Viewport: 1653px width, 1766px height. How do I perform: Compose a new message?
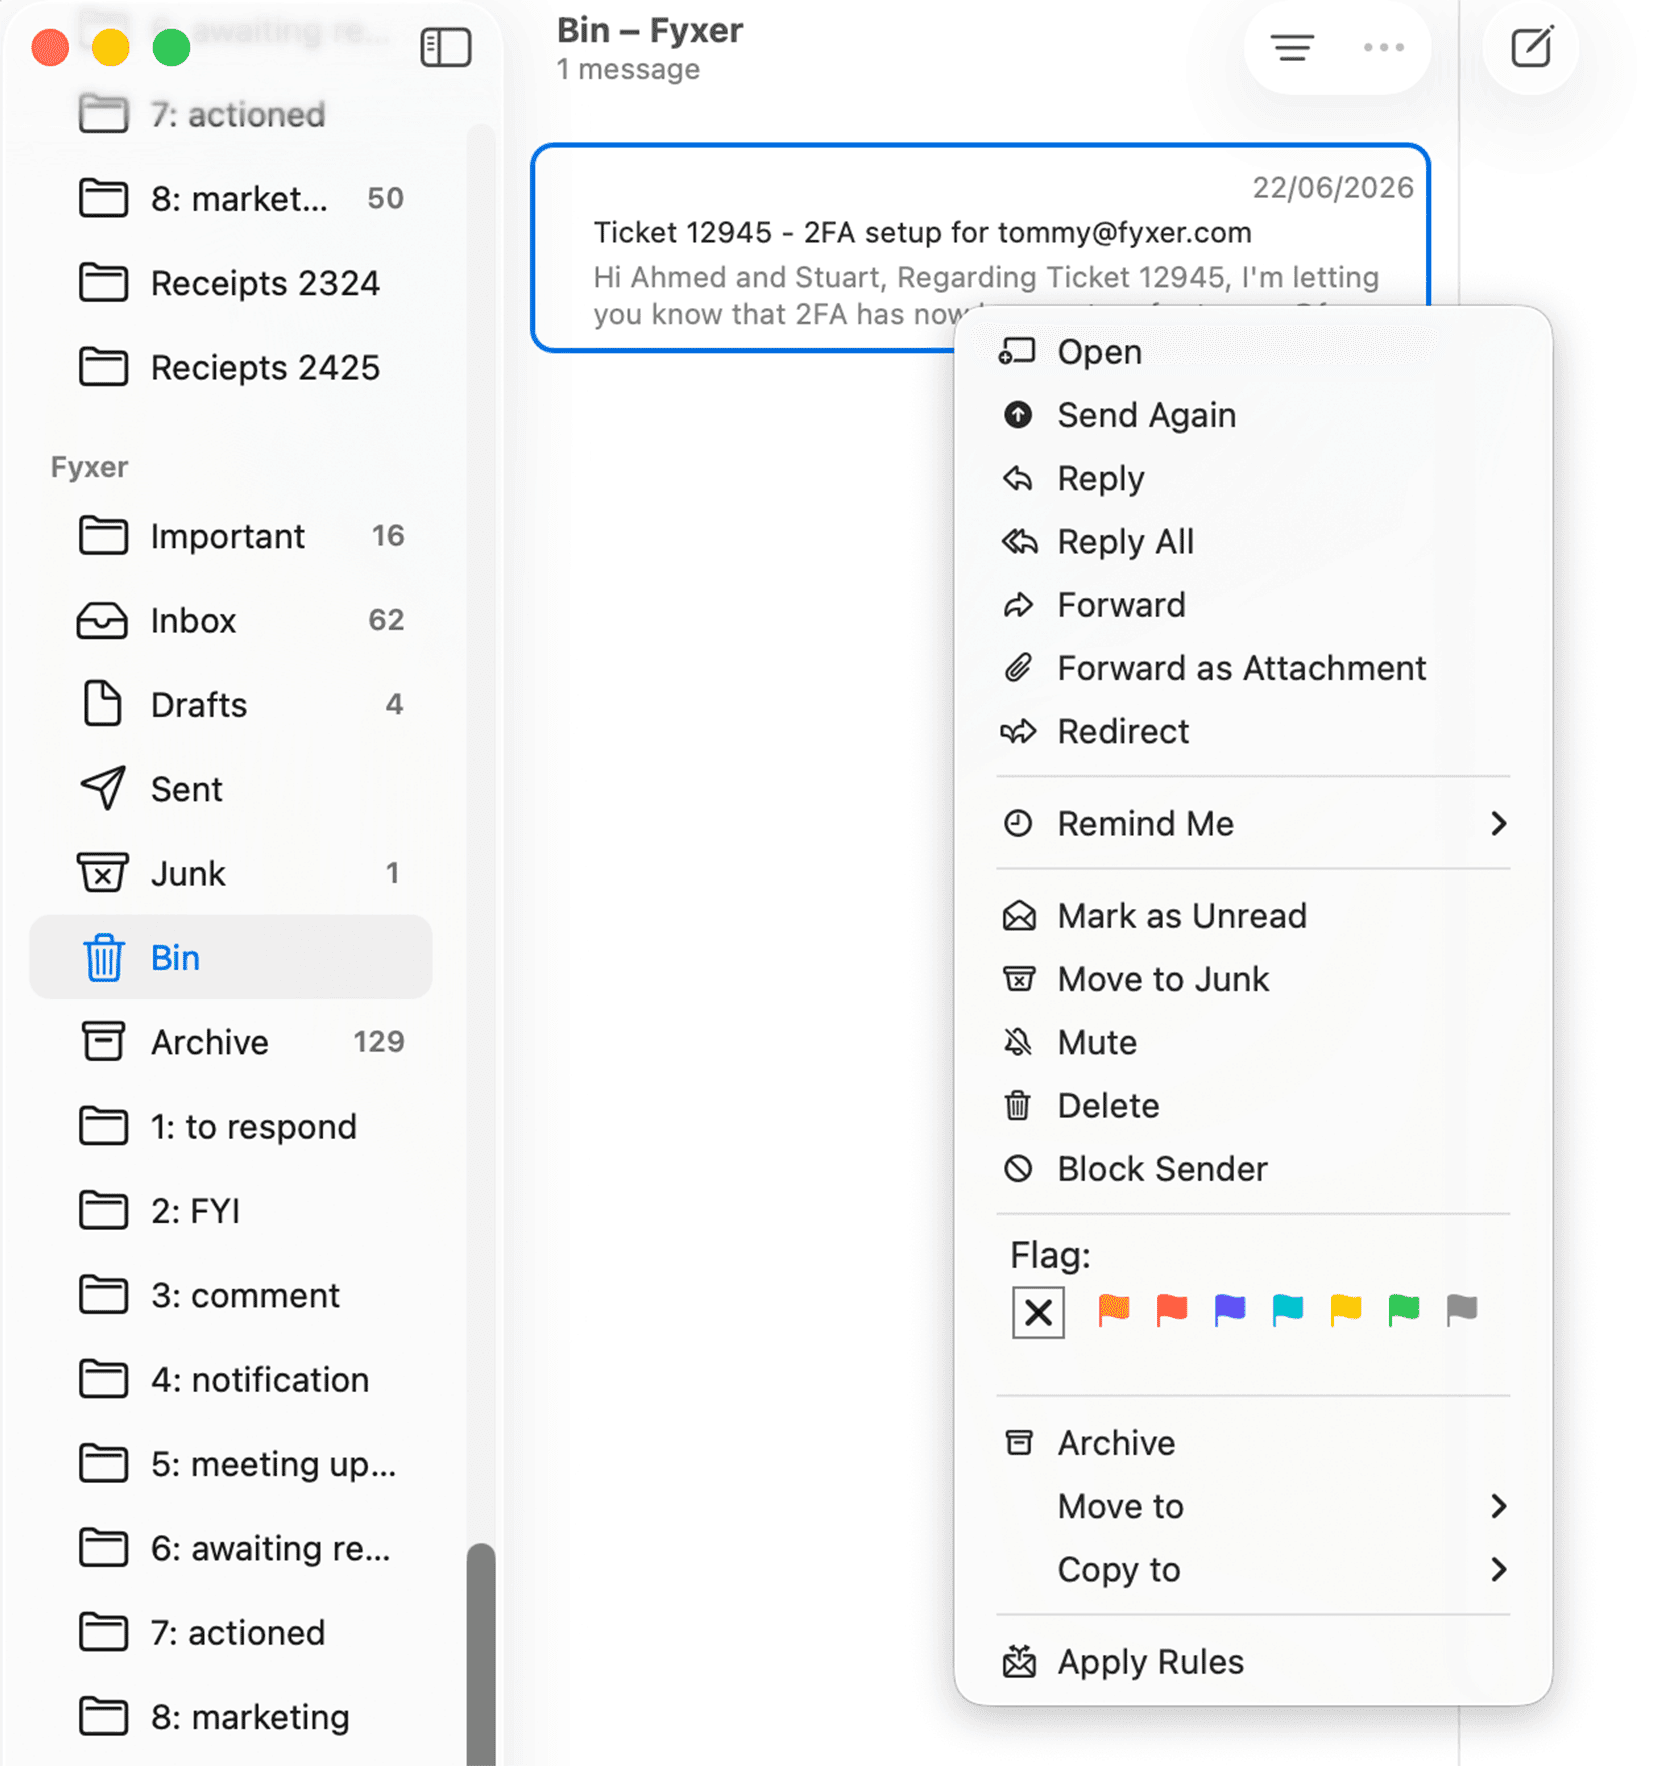(1530, 47)
